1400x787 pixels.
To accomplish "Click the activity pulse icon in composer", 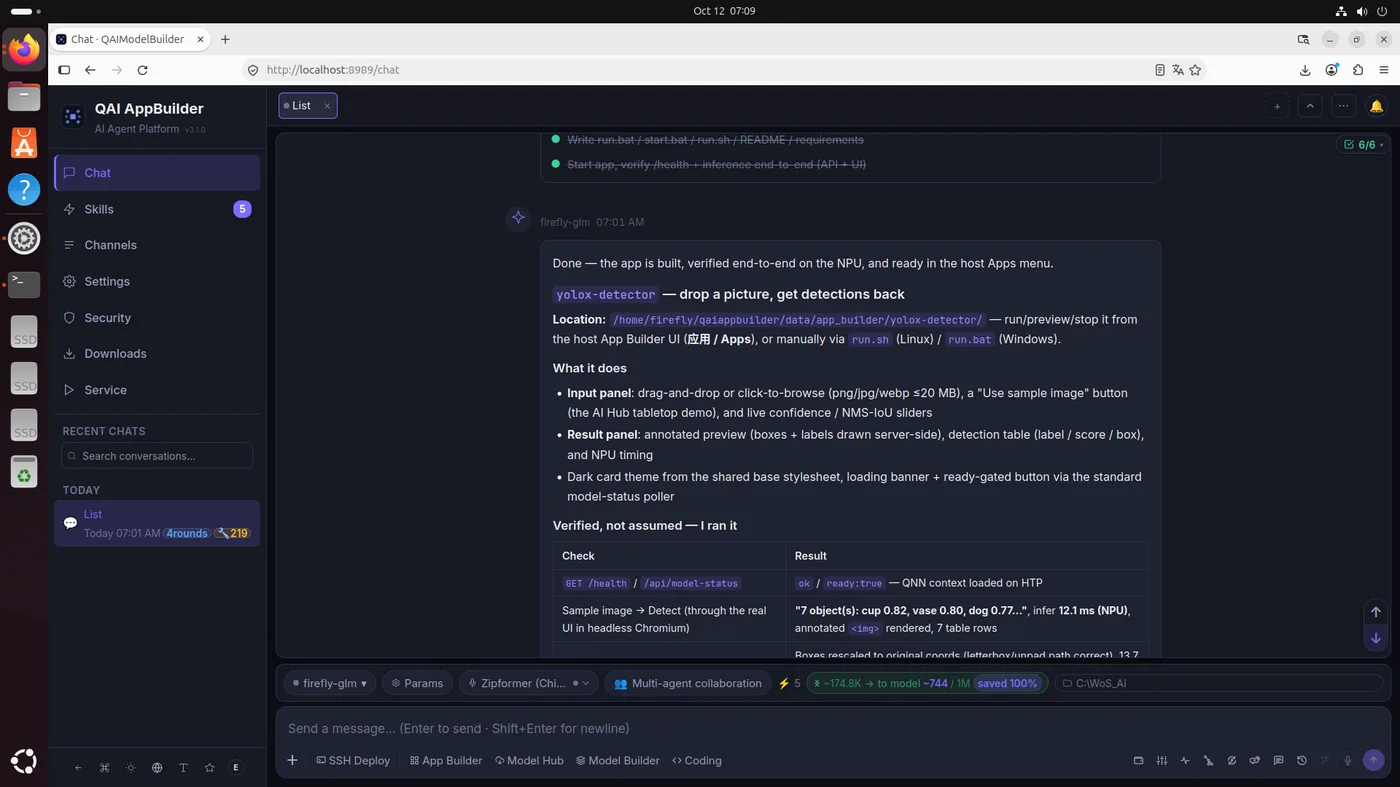I will click(x=1185, y=761).
